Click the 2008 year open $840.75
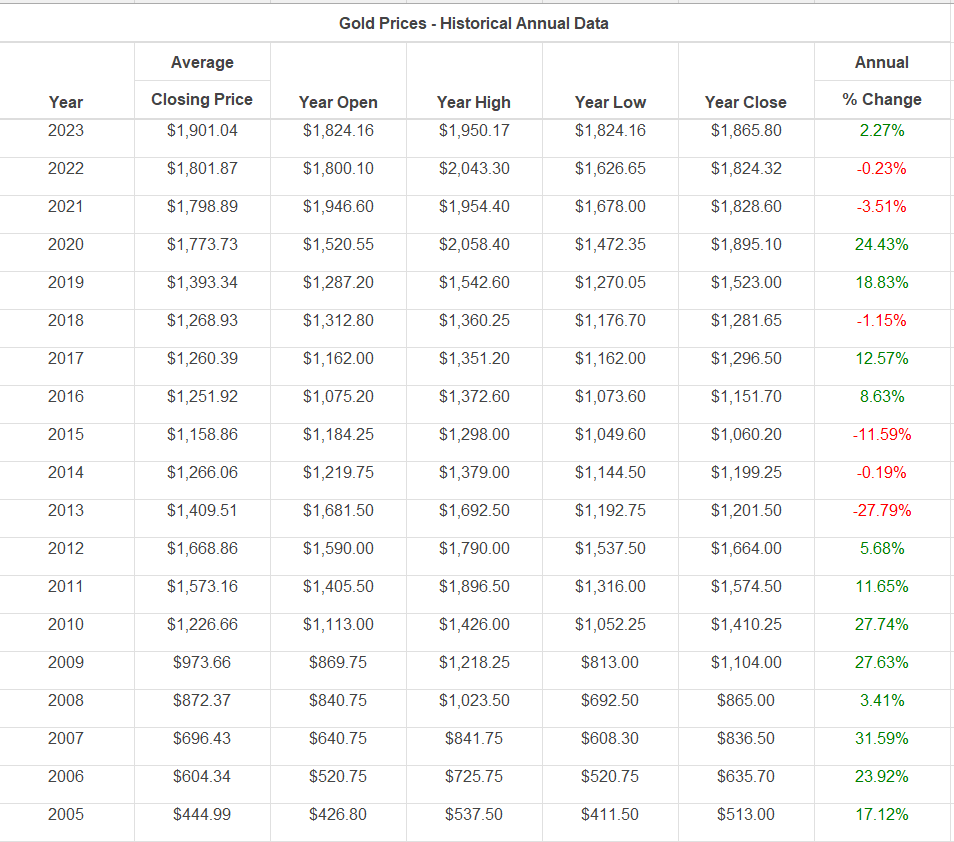Viewport: 954px width, 842px height. pyautogui.click(x=338, y=700)
